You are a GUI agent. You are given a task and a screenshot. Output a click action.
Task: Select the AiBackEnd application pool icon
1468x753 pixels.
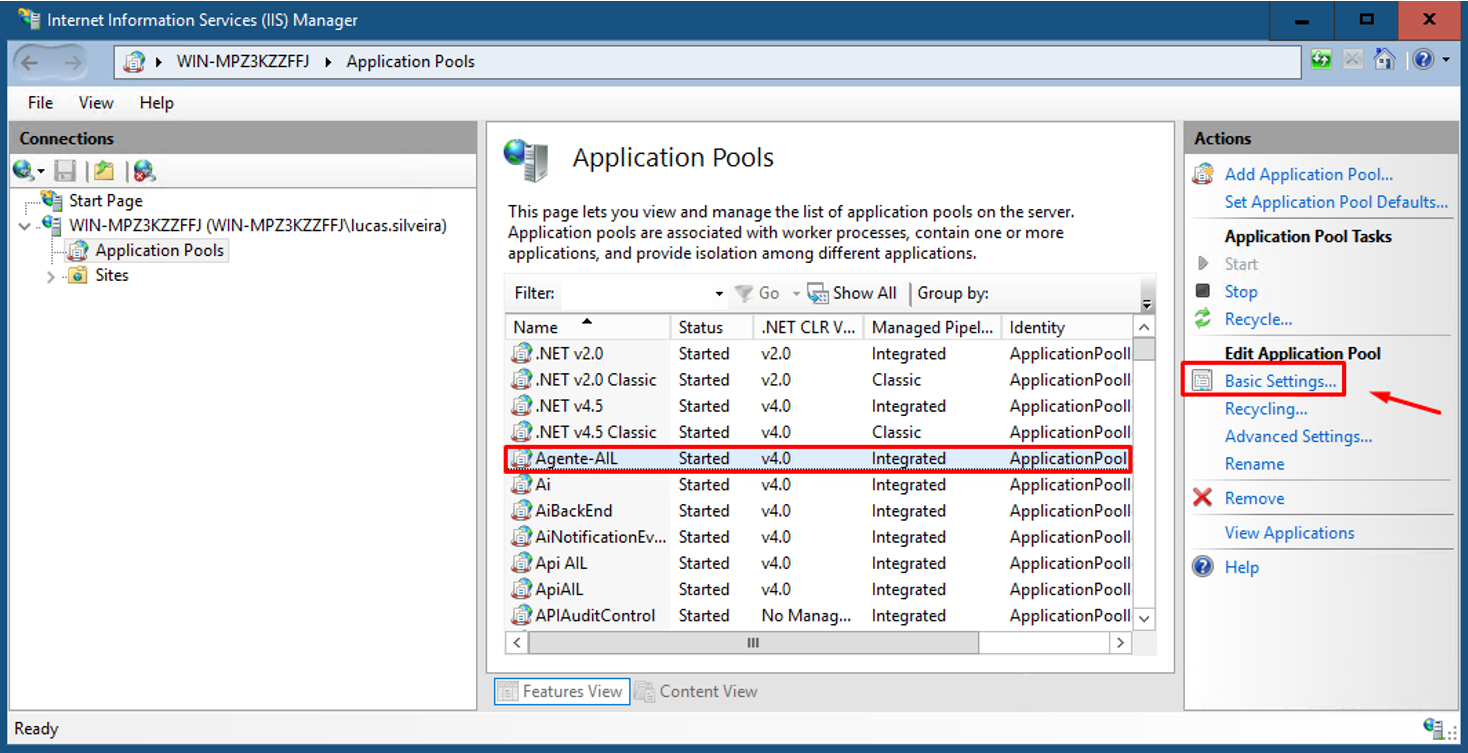(521, 511)
